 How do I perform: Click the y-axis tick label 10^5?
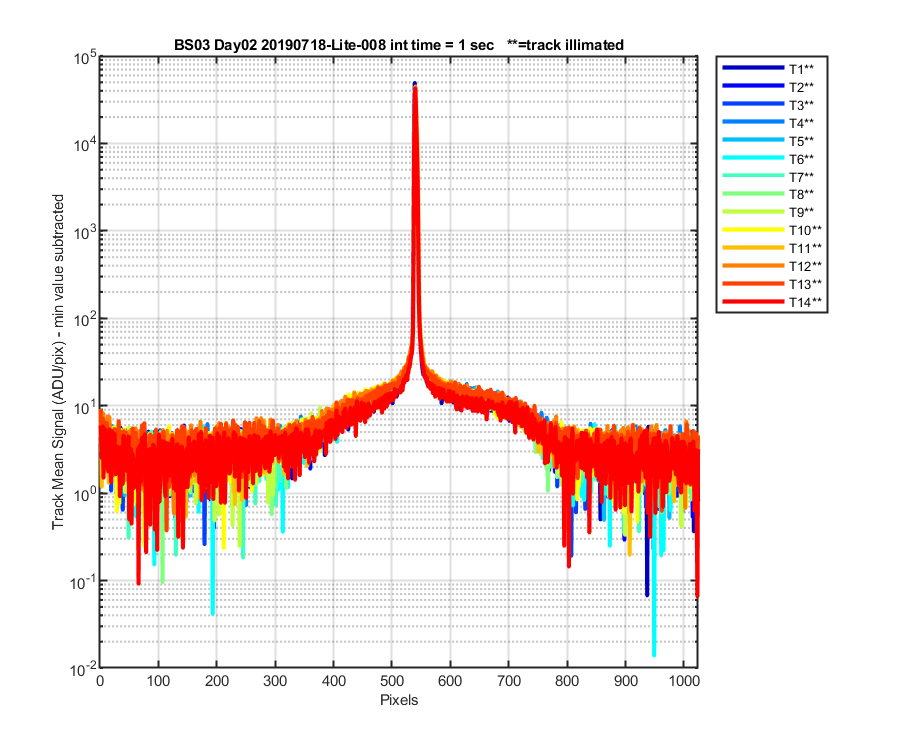tap(85, 59)
